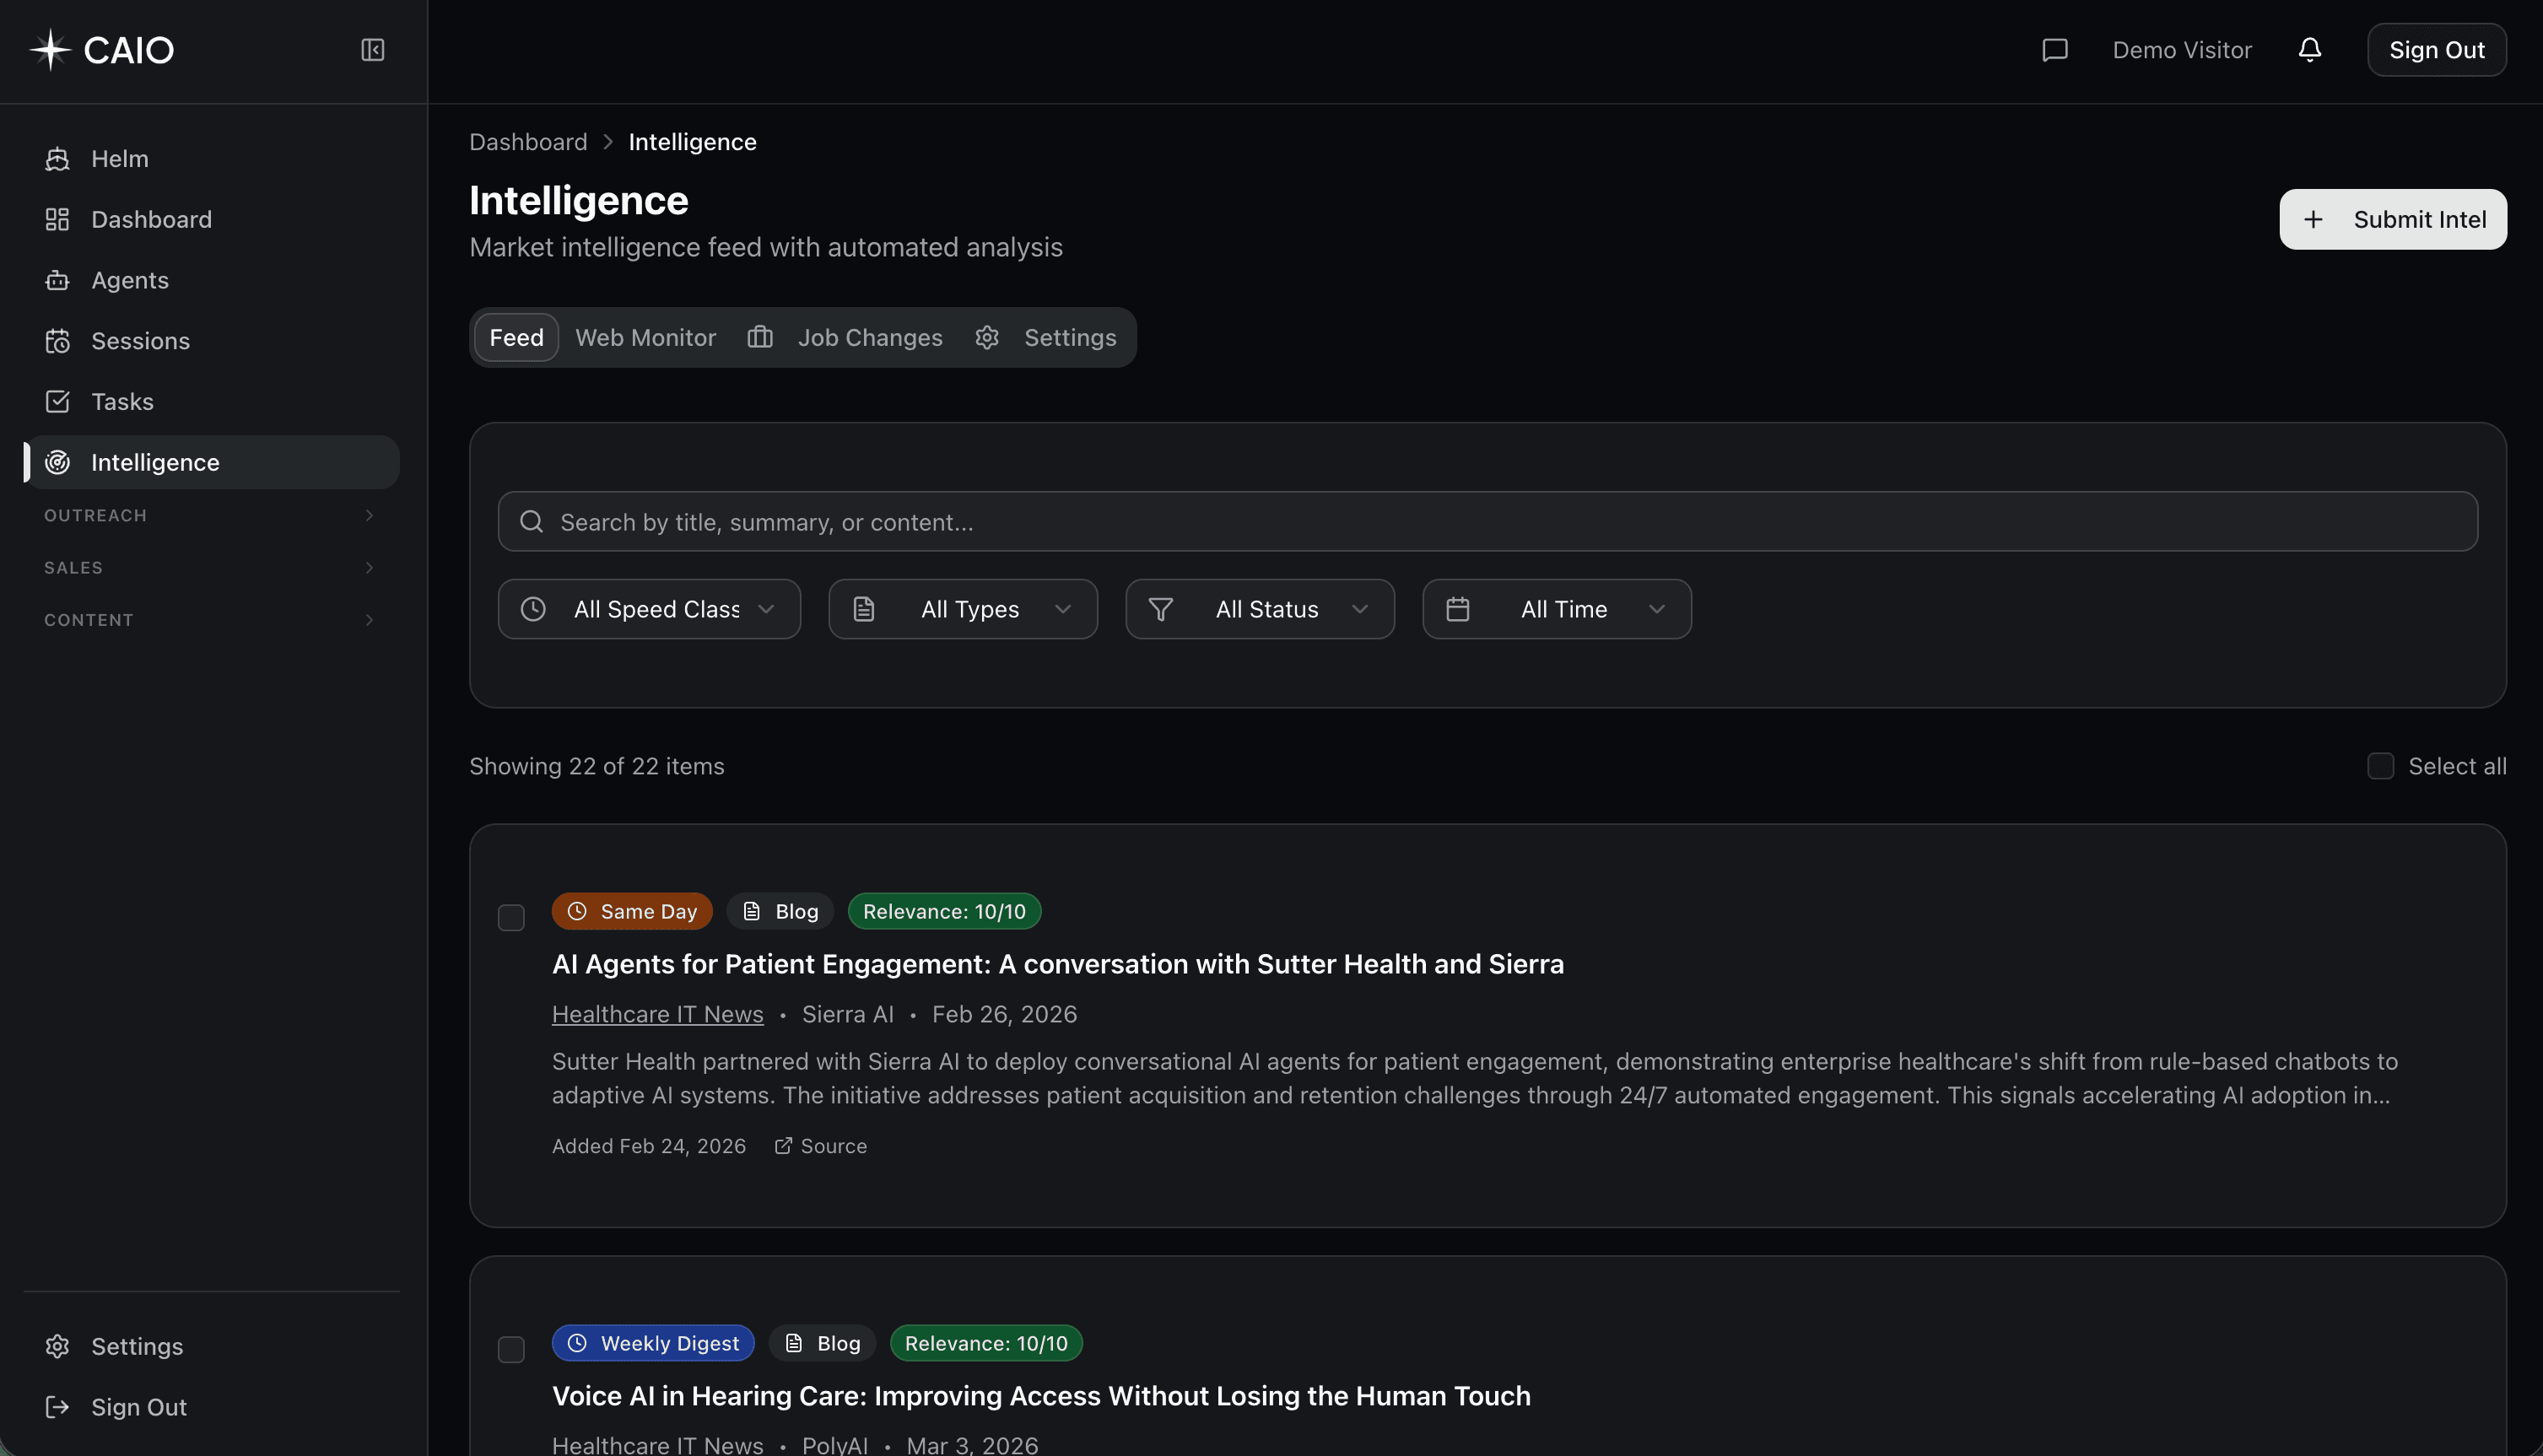Click the search by title input field
Image resolution: width=2543 pixels, height=1456 pixels.
point(1200,521)
